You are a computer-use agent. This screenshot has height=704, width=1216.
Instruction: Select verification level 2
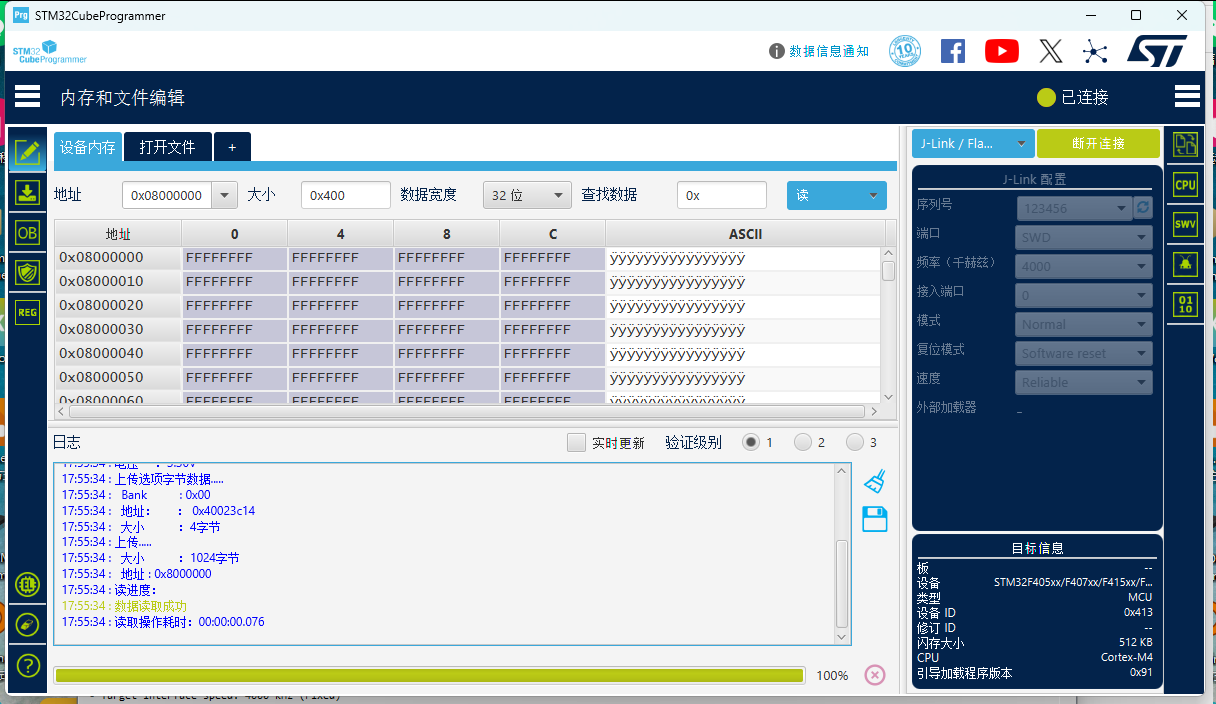click(x=803, y=443)
